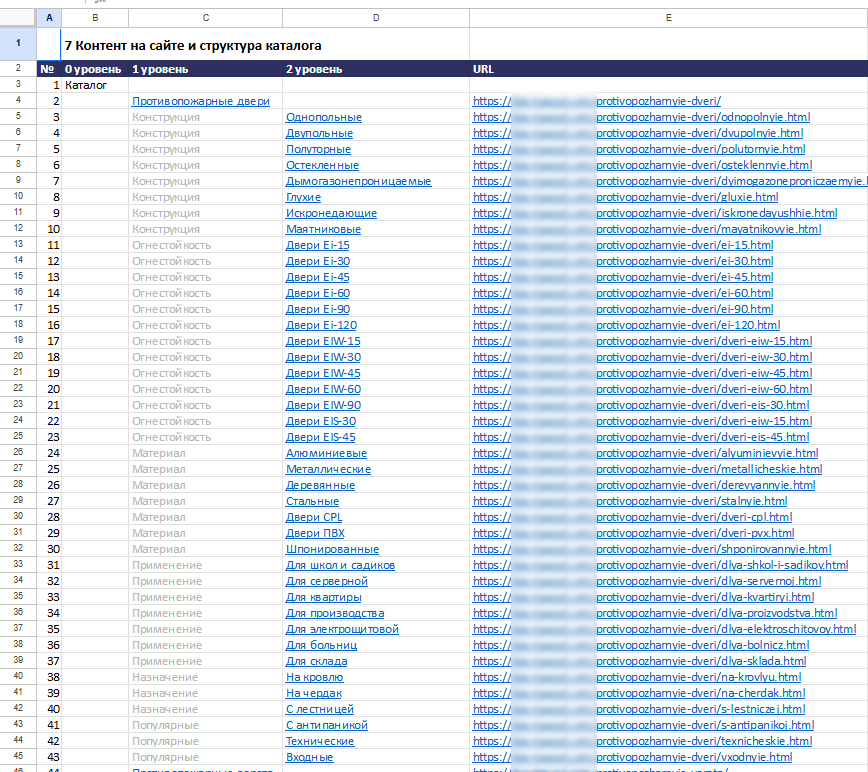Open the С антипаникой link
This screenshot has height=772, width=868.
tap(327, 725)
